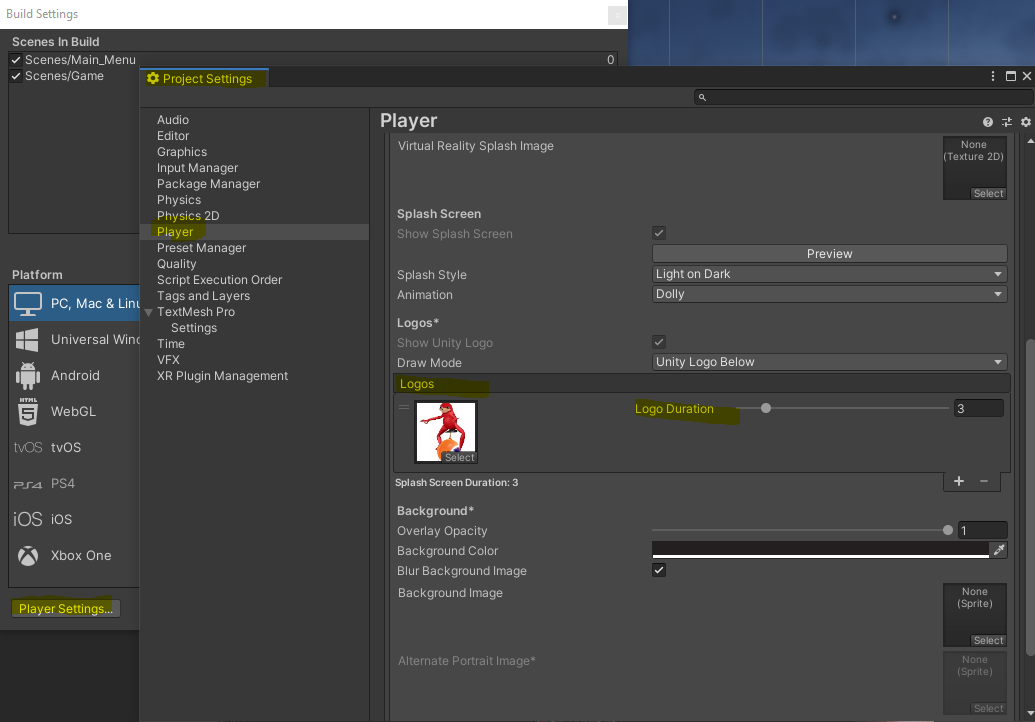Open the Background Color swatch
Image resolution: width=1035 pixels, height=722 pixels.
coord(820,550)
